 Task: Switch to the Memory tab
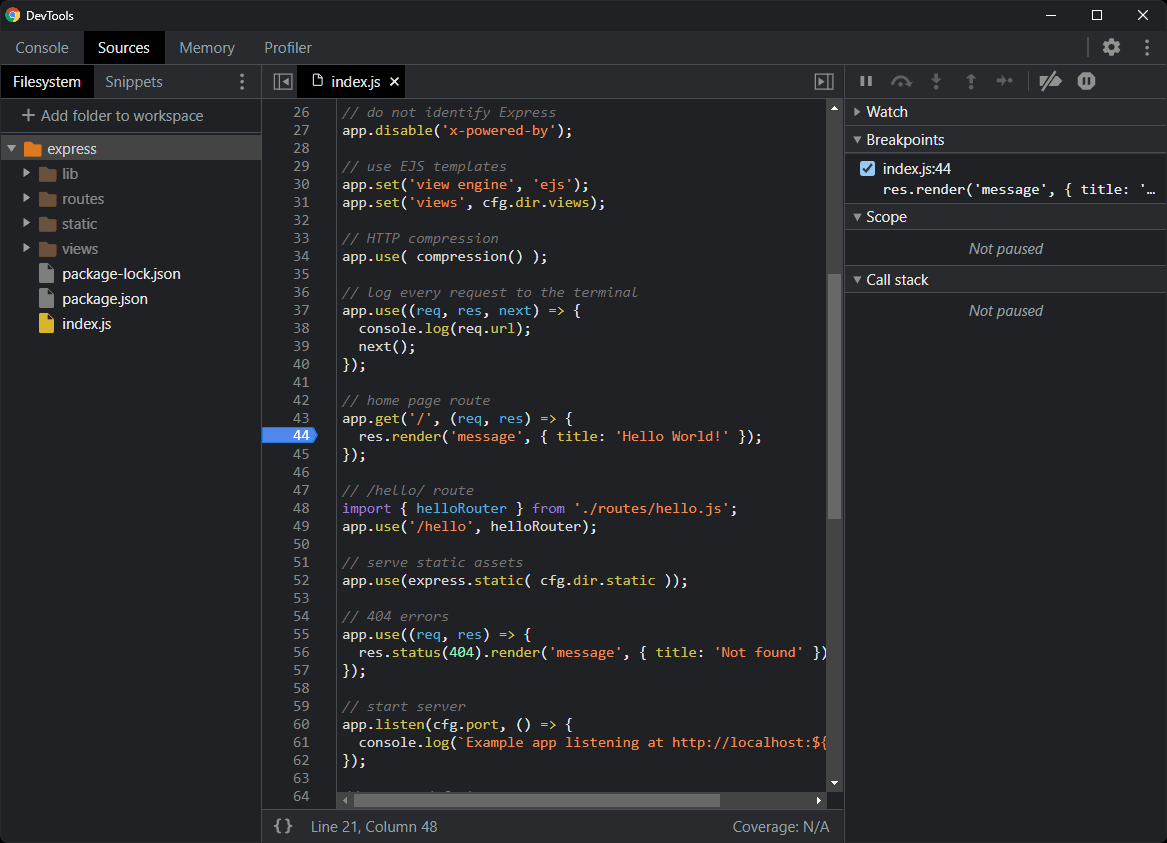coord(206,47)
